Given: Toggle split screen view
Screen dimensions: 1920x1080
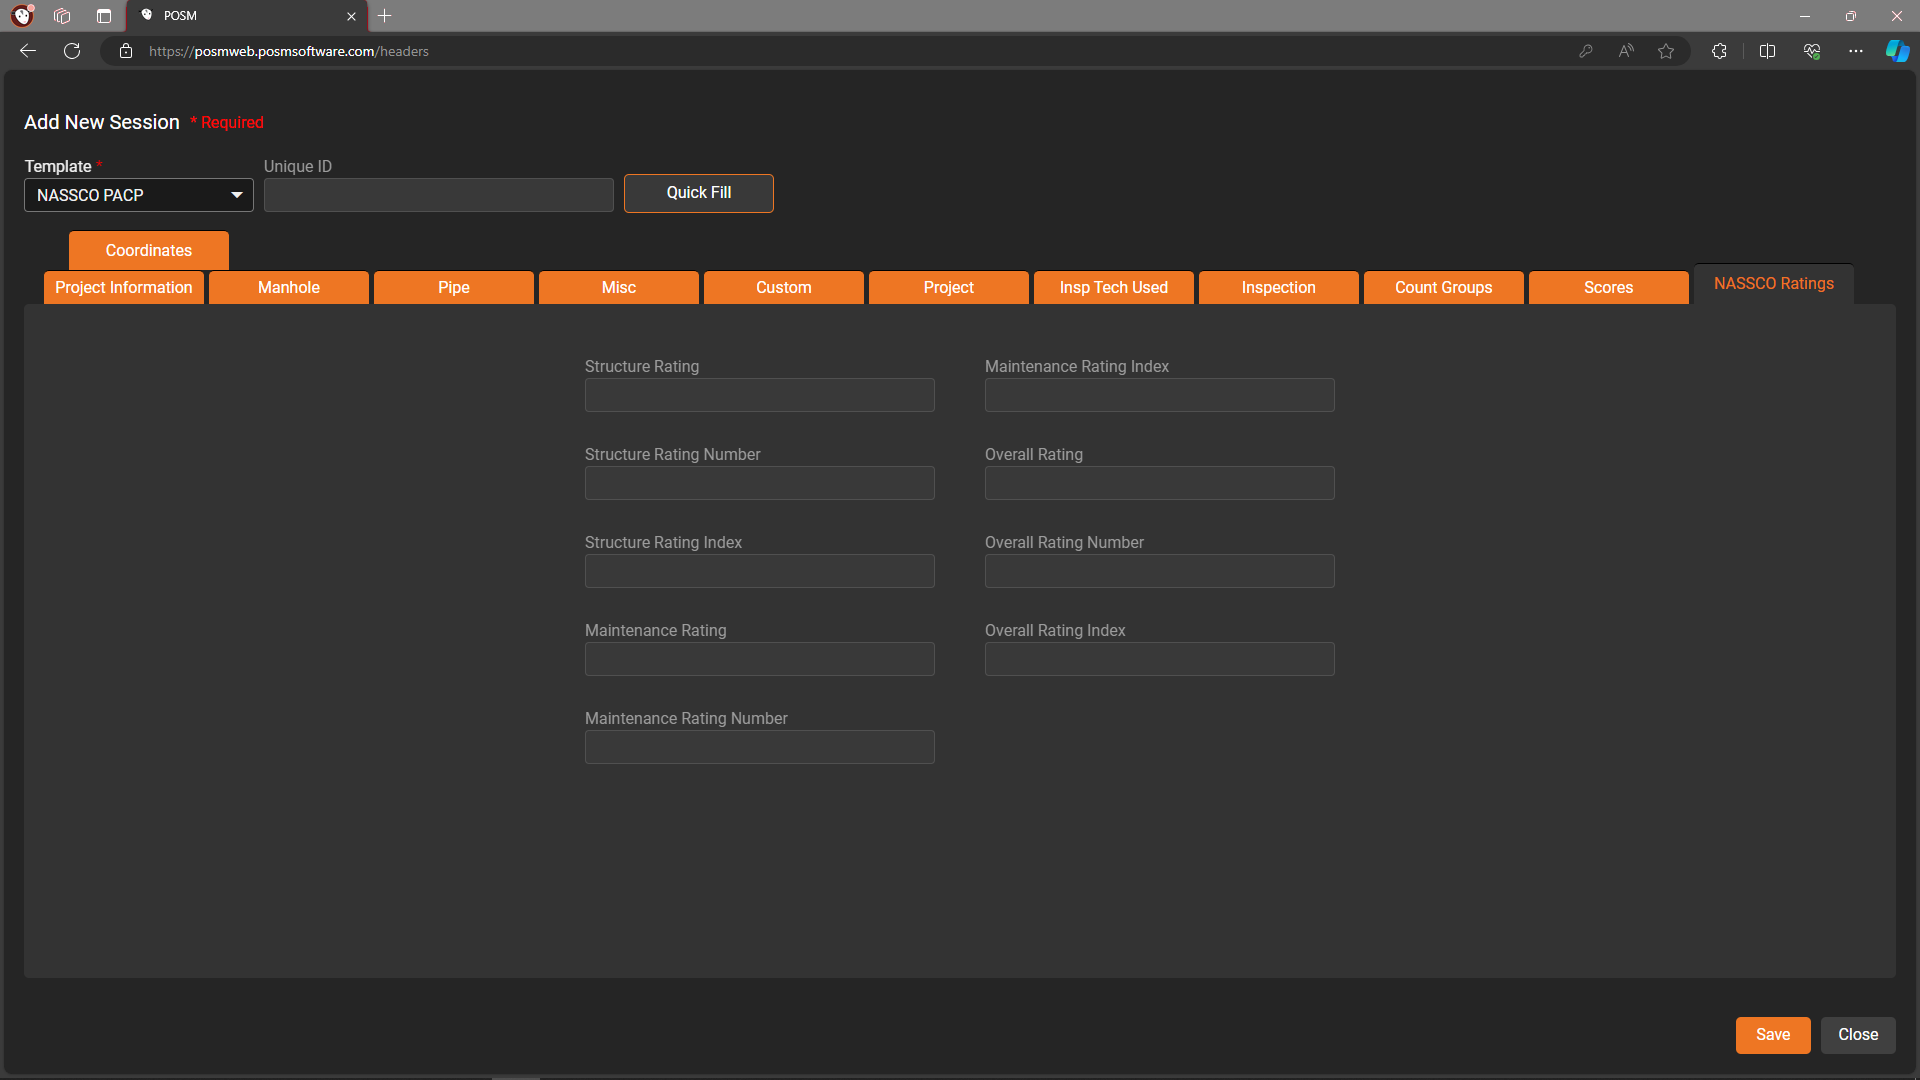Looking at the screenshot, I should click(x=1767, y=51).
